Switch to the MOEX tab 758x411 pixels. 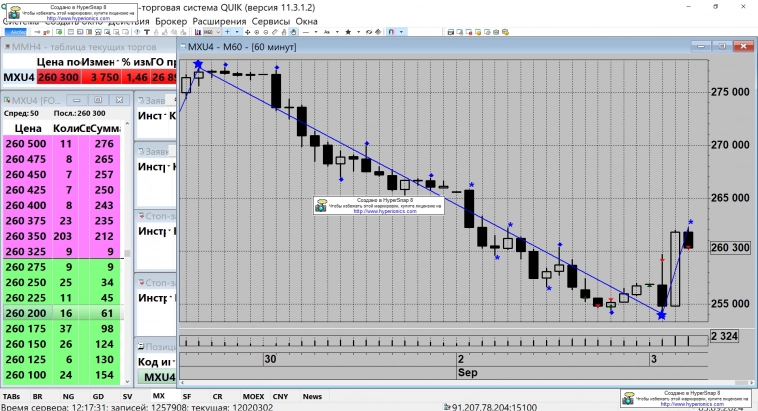[x=253, y=396]
